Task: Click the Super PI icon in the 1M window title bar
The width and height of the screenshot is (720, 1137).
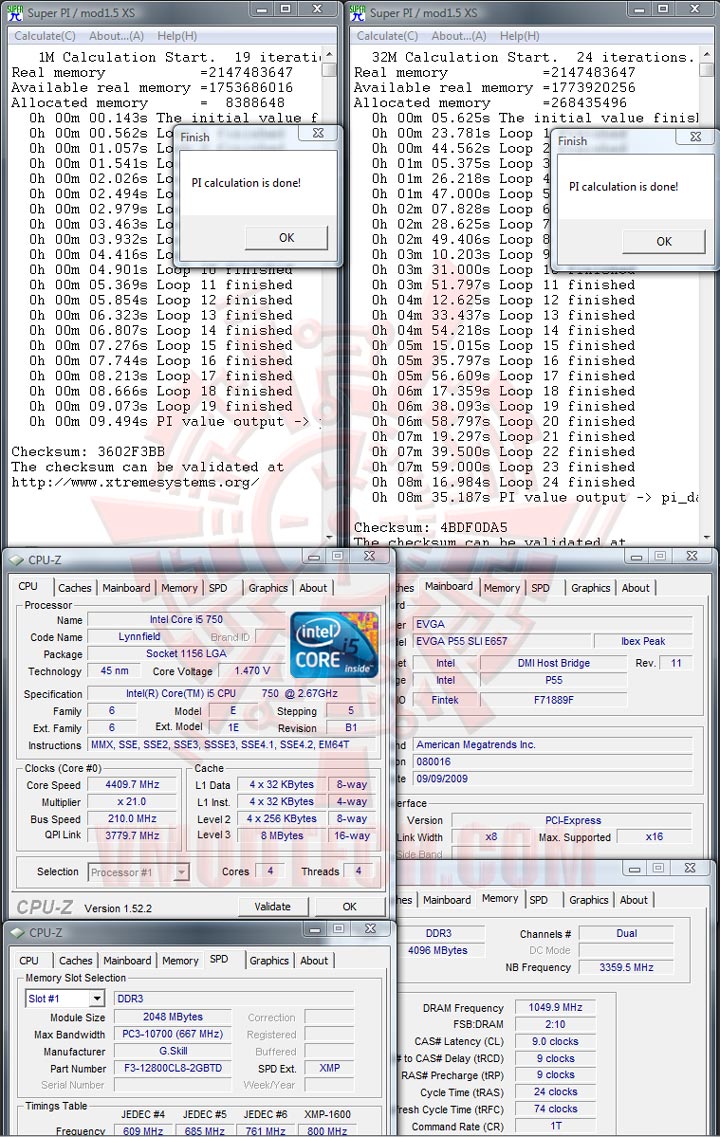Action: pyautogui.click(x=15, y=12)
